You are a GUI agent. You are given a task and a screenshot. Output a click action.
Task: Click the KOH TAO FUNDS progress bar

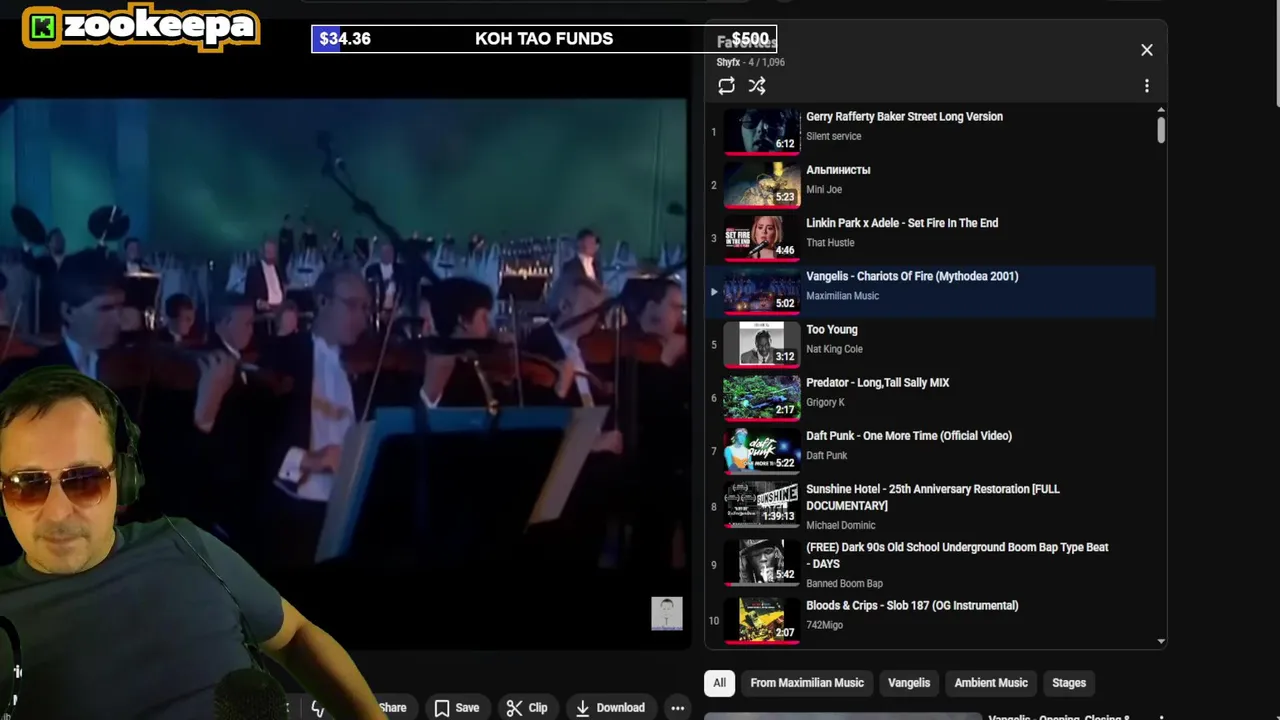(x=544, y=39)
